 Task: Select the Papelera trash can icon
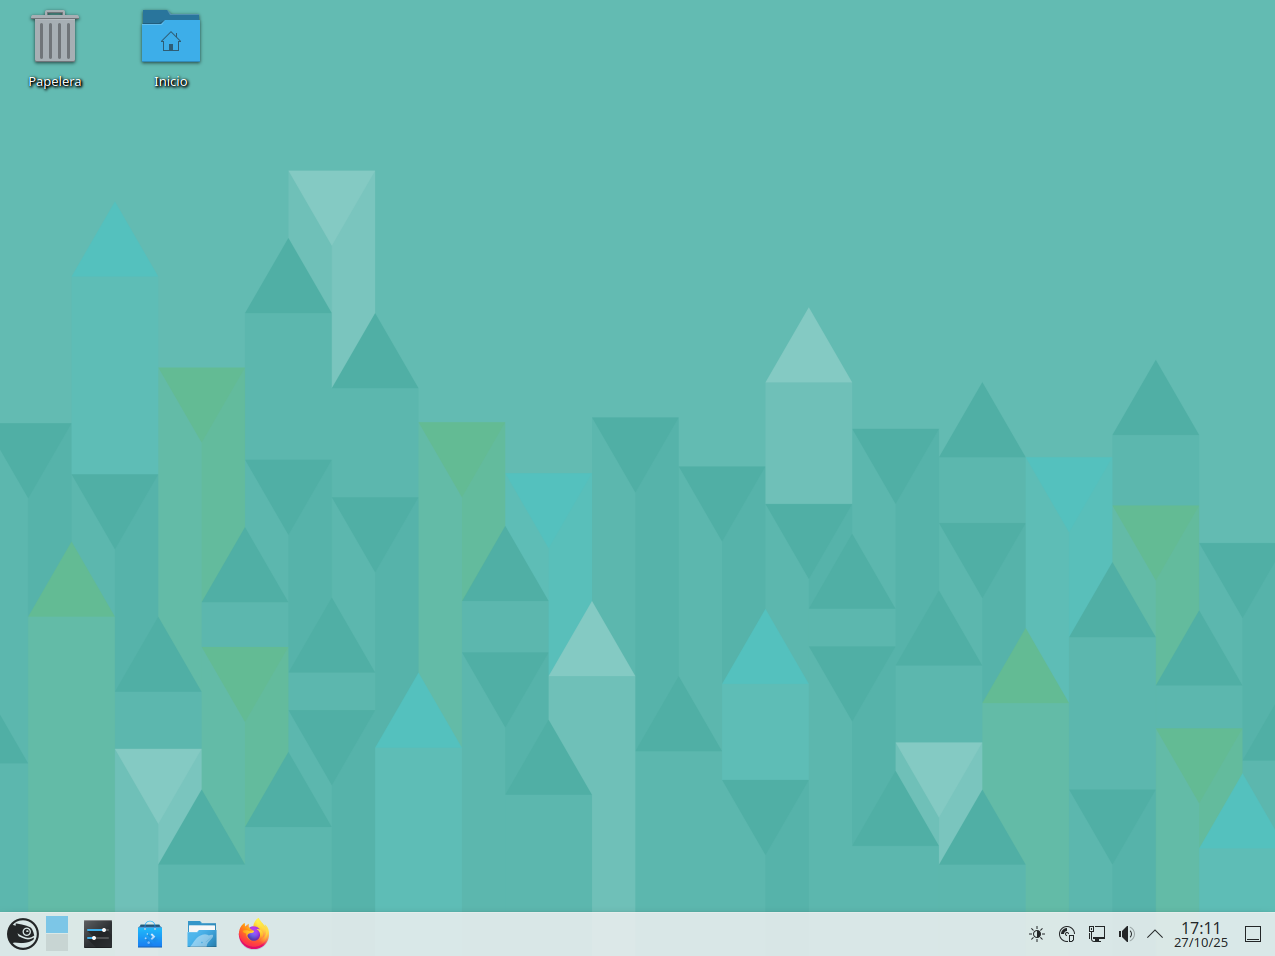[x=55, y=38]
